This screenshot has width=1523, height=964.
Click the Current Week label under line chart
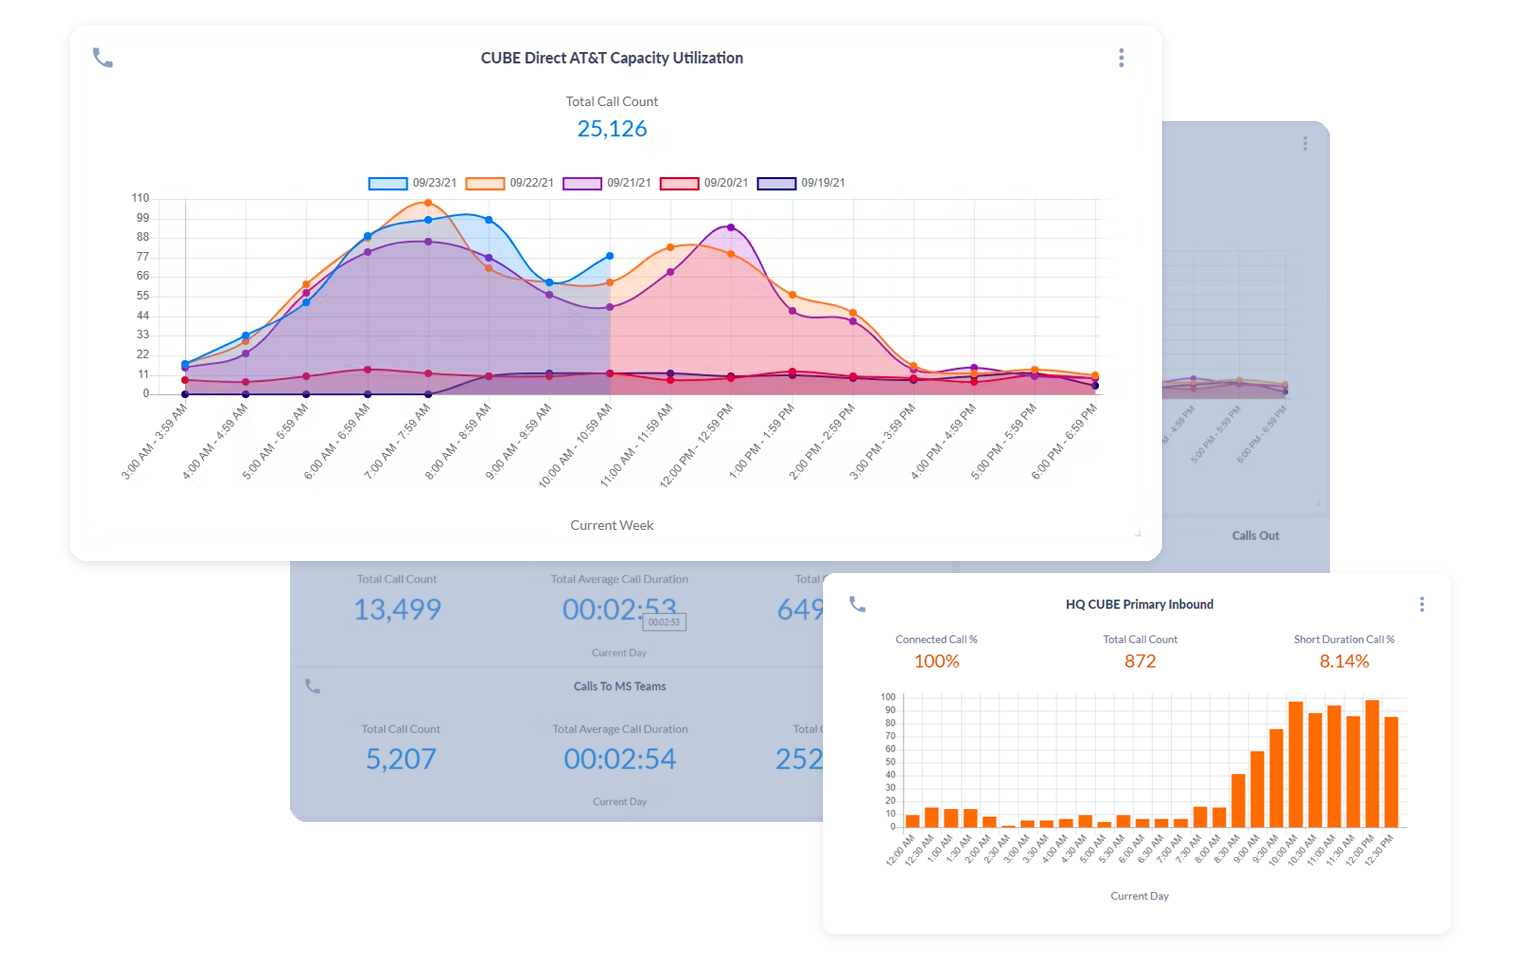(612, 525)
